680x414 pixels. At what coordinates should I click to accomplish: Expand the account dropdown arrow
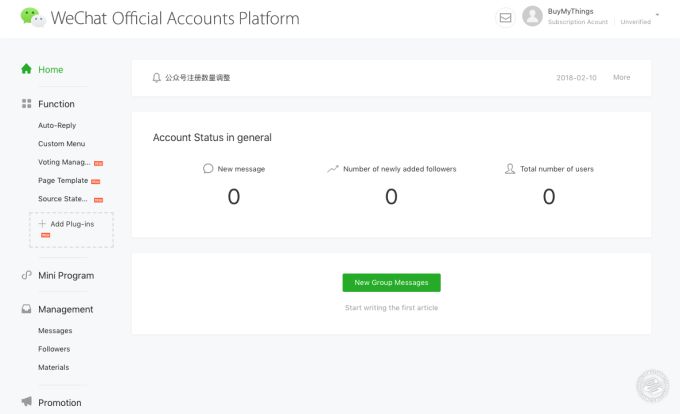[x=657, y=14]
